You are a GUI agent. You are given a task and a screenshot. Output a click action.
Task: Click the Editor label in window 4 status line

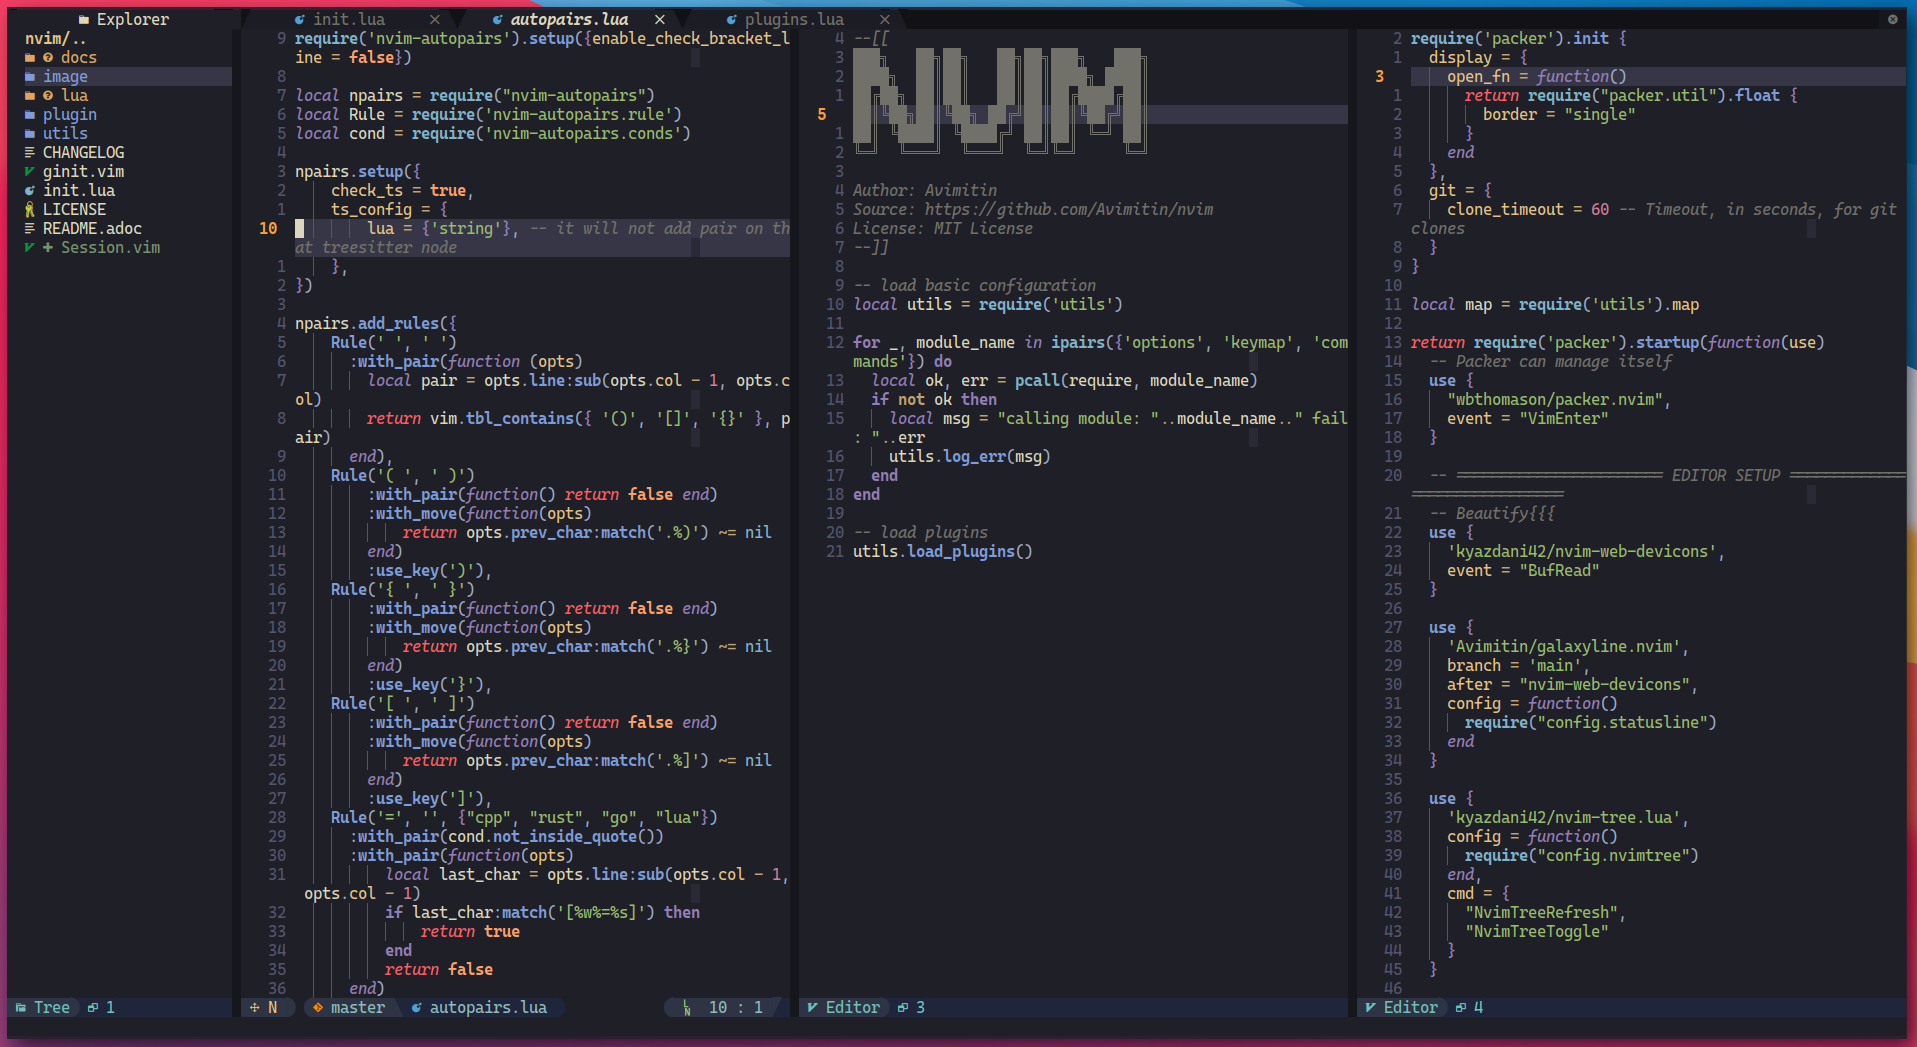1411,1008
